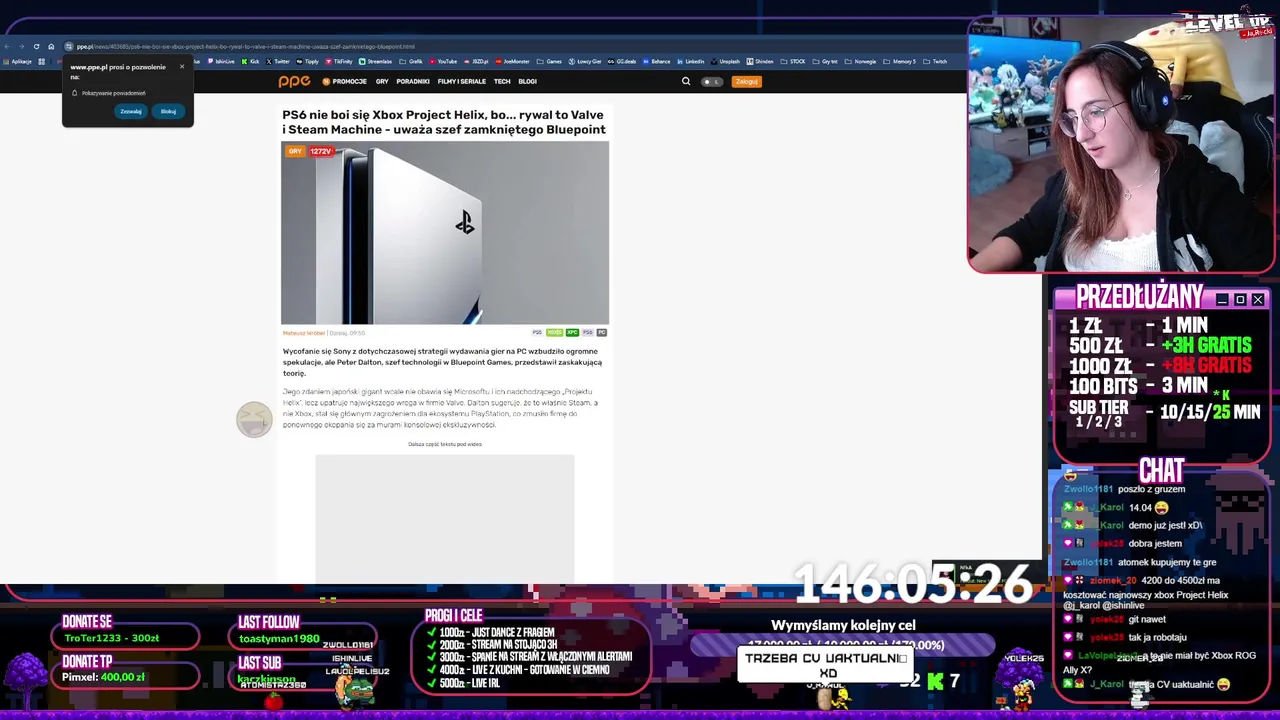Click the "Pimxel: 400,00 zł" donate text
The image size is (1280, 720).
coord(103,677)
